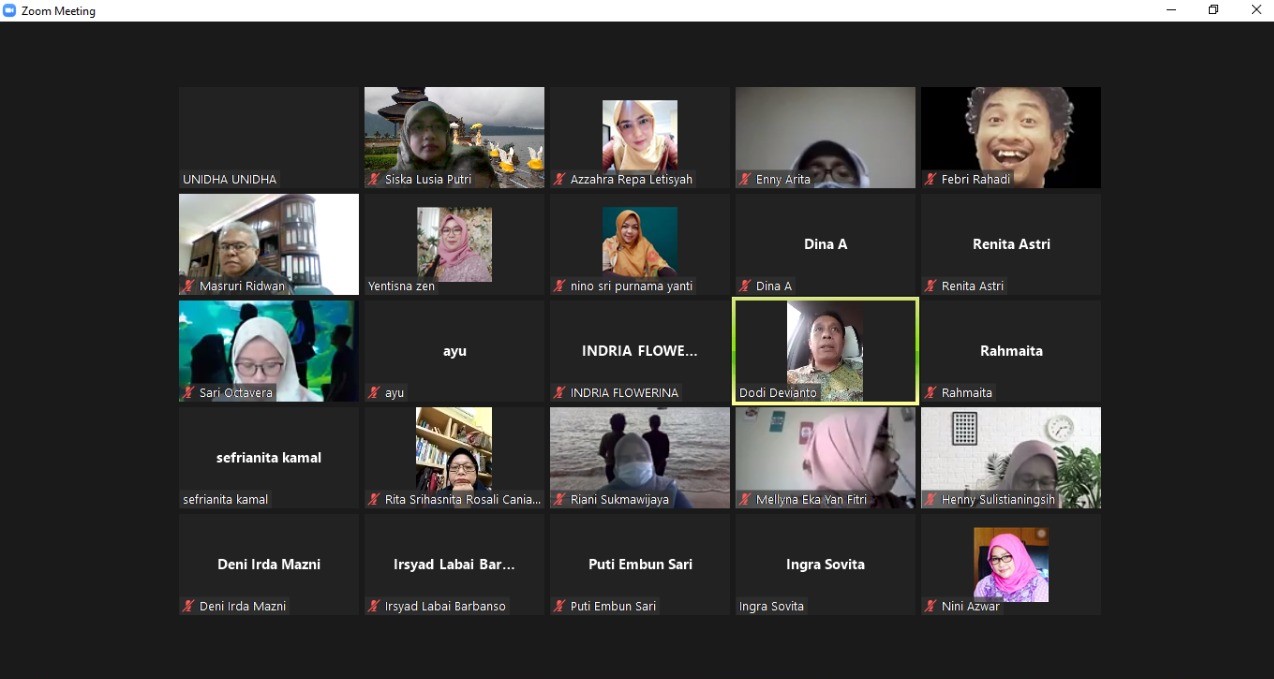Click the muted mic icon next to Enny Arita
Screen dimensions: 1274x679
point(746,180)
